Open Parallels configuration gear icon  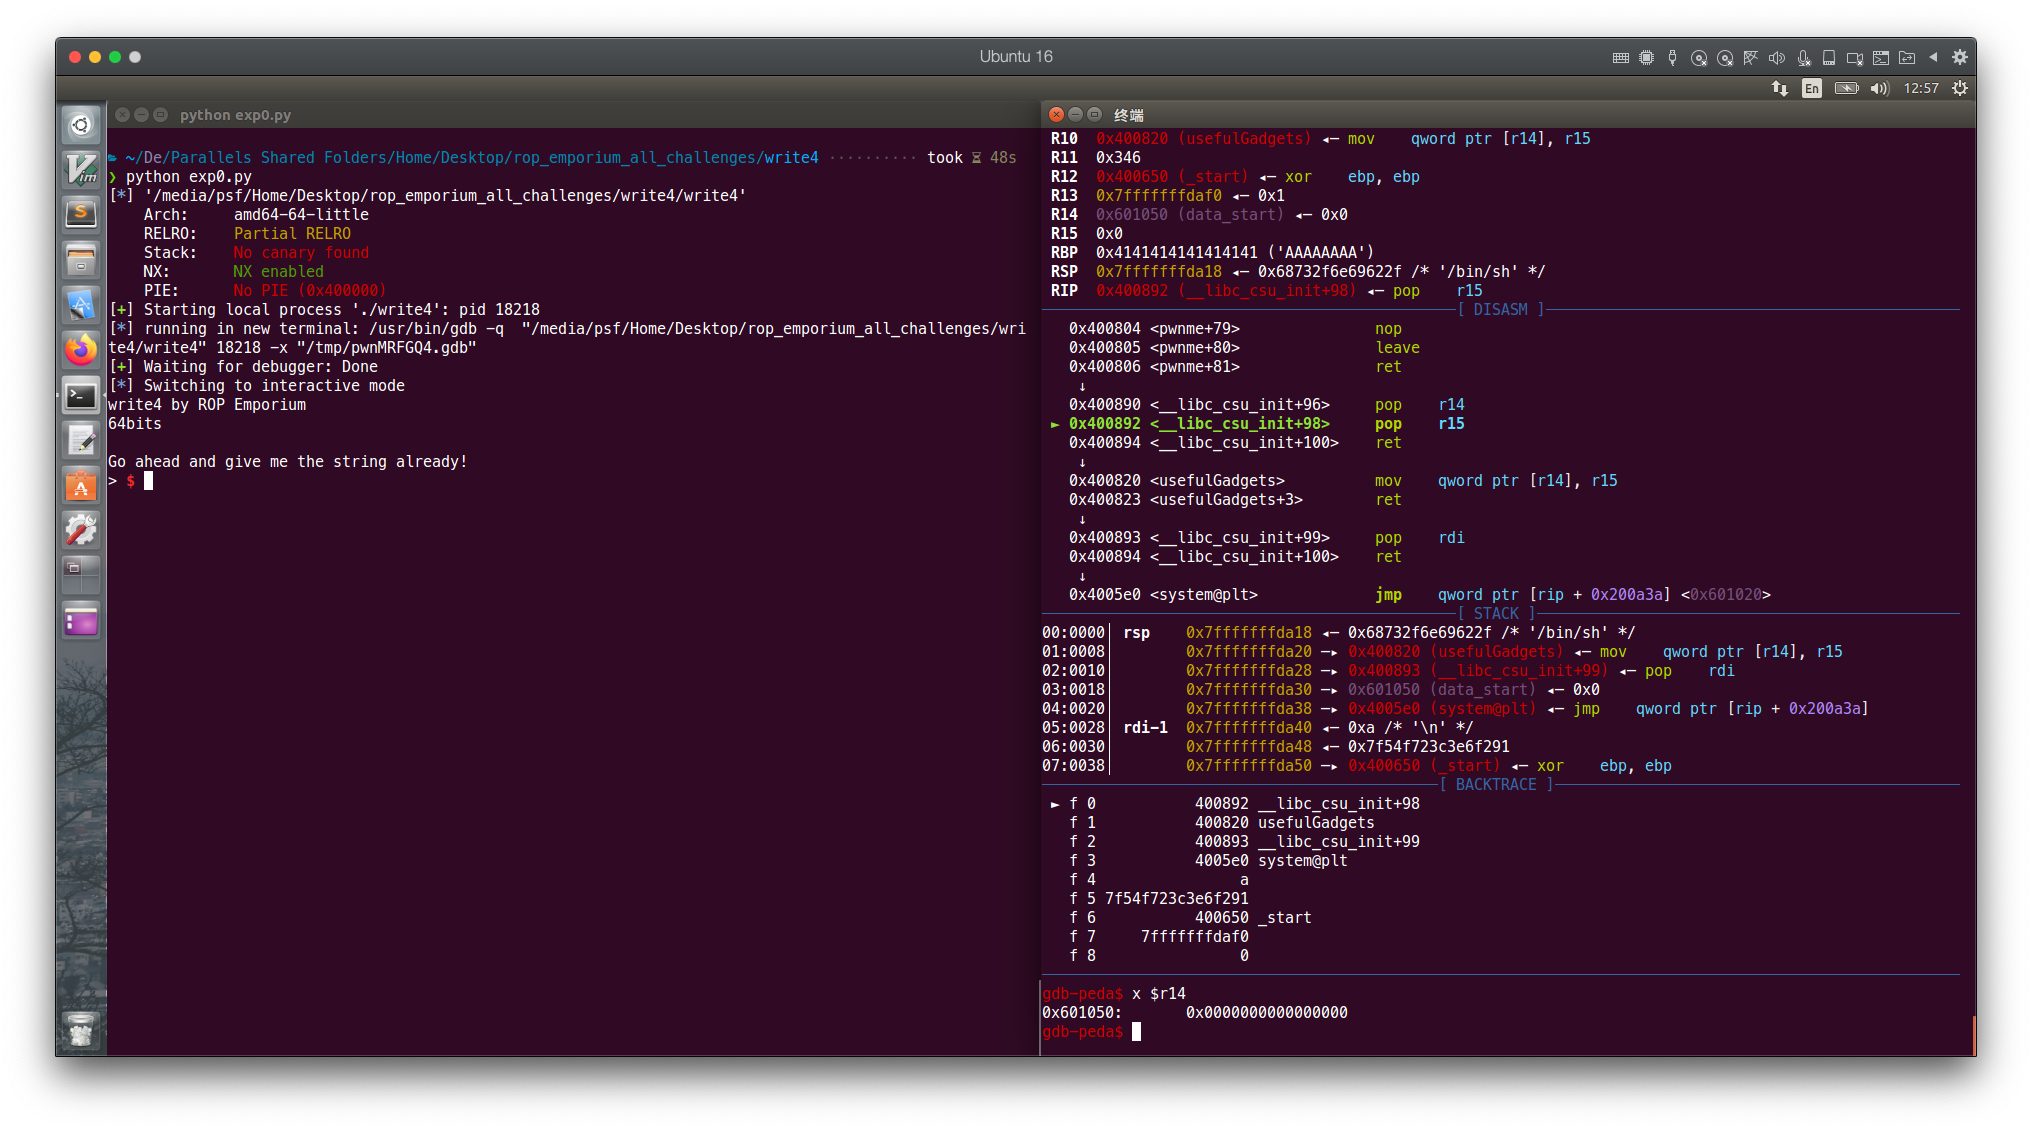coord(1959,57)
